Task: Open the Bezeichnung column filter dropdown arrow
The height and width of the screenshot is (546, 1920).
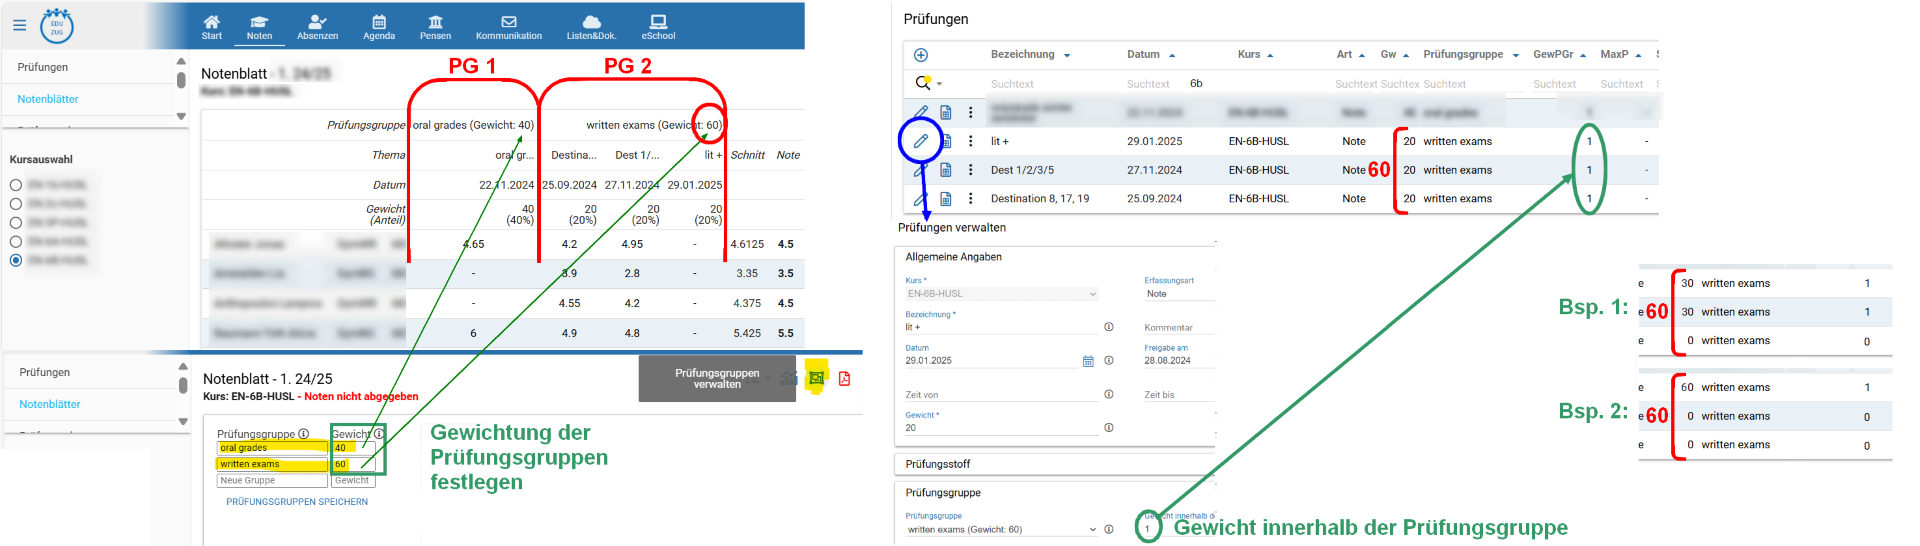Action: (1067, 55)
